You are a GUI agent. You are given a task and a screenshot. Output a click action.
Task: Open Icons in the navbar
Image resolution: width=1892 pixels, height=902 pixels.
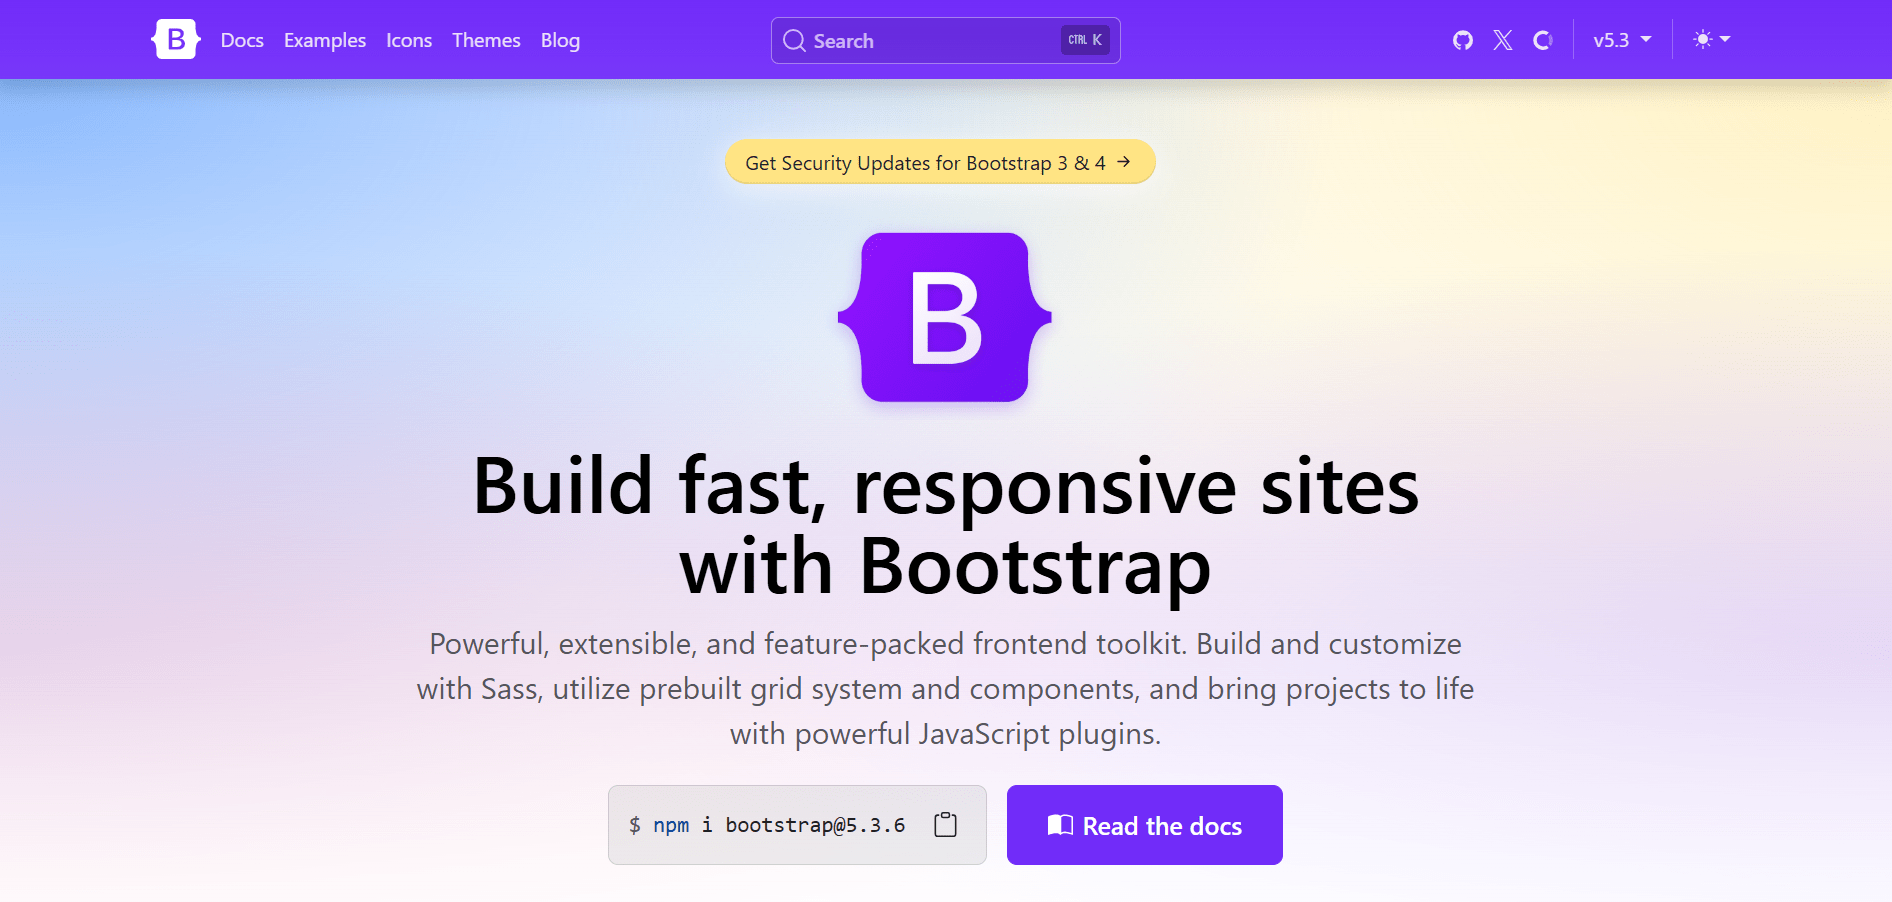pos(409,40)
